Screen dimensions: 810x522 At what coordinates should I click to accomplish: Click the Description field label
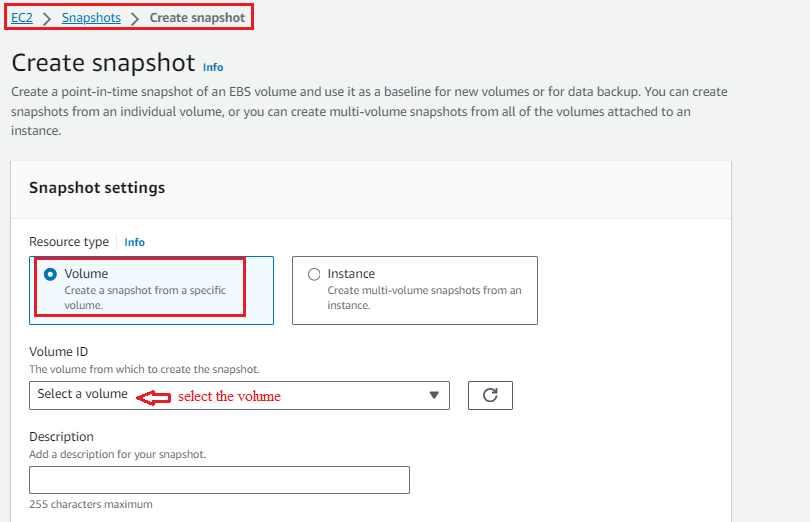pyautogui.click(x=61, y=437)
